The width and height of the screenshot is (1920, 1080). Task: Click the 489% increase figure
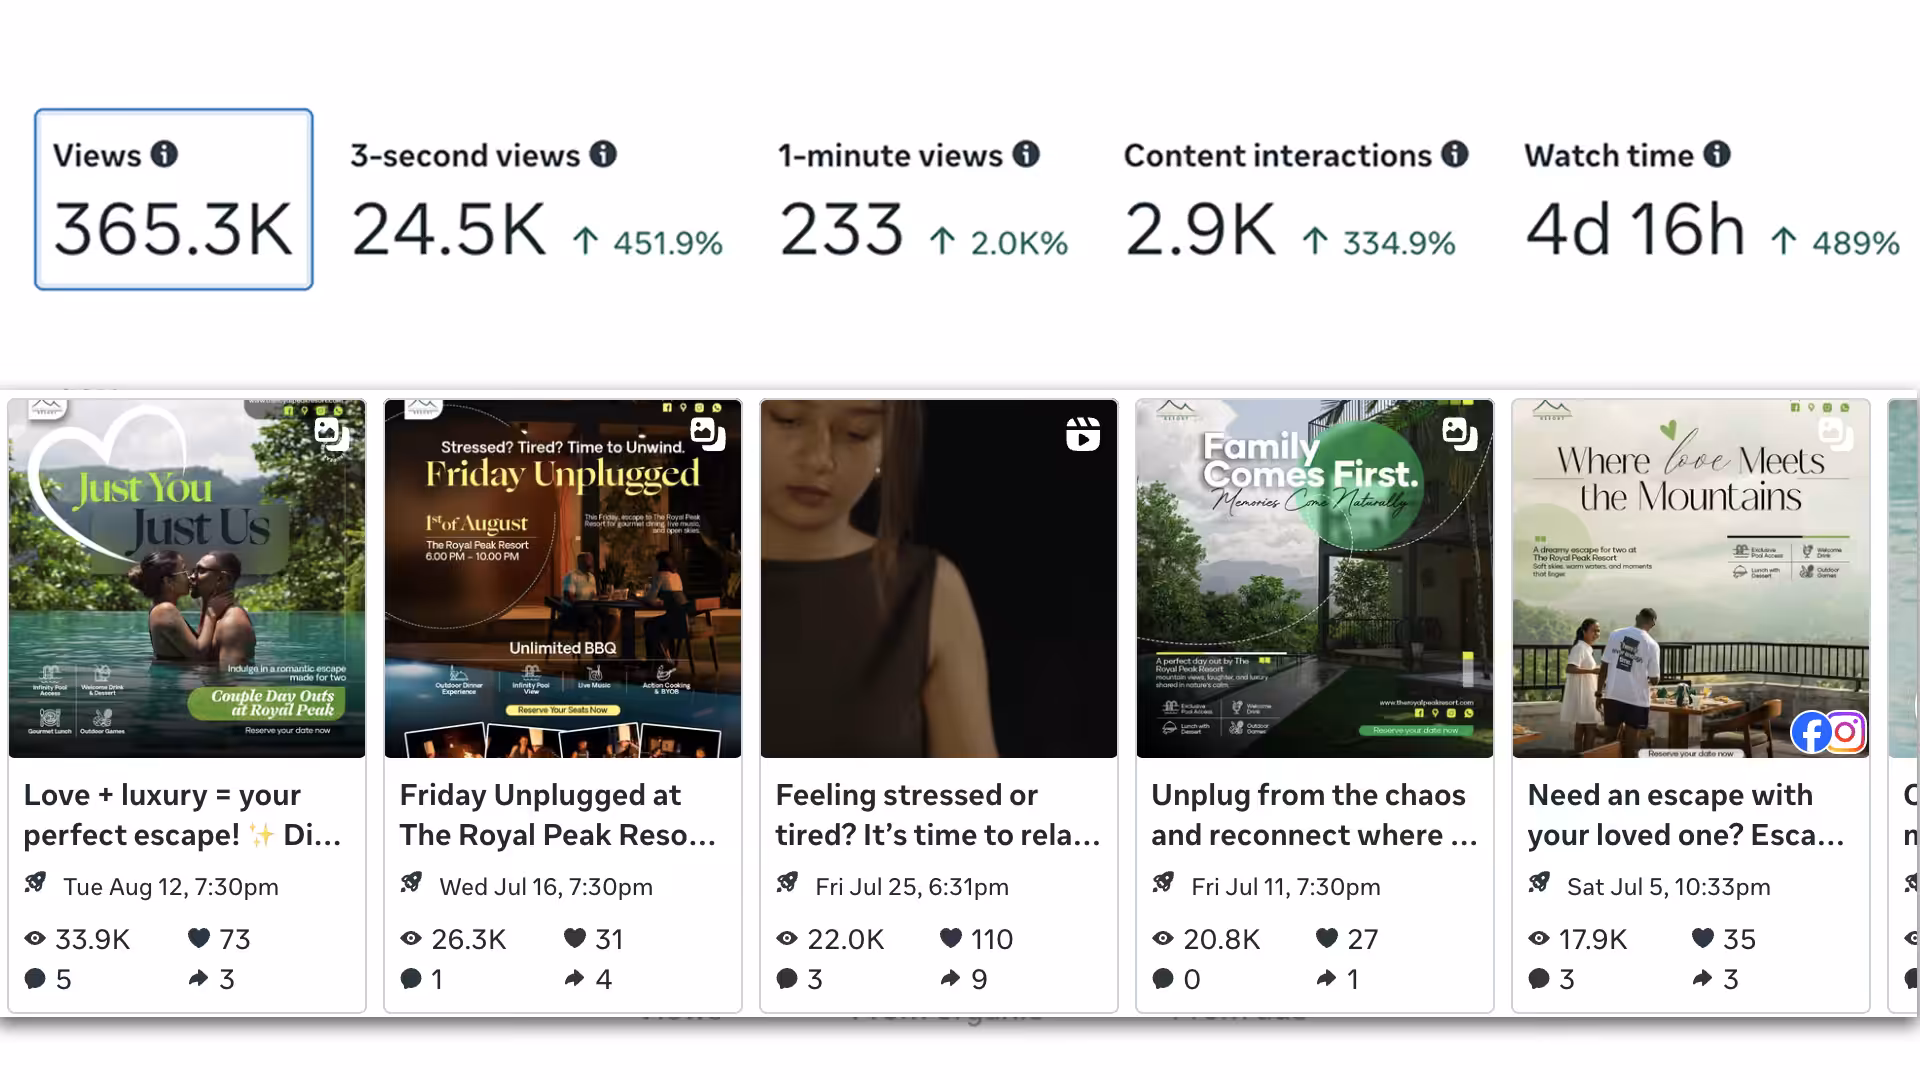pos(1856,243)
